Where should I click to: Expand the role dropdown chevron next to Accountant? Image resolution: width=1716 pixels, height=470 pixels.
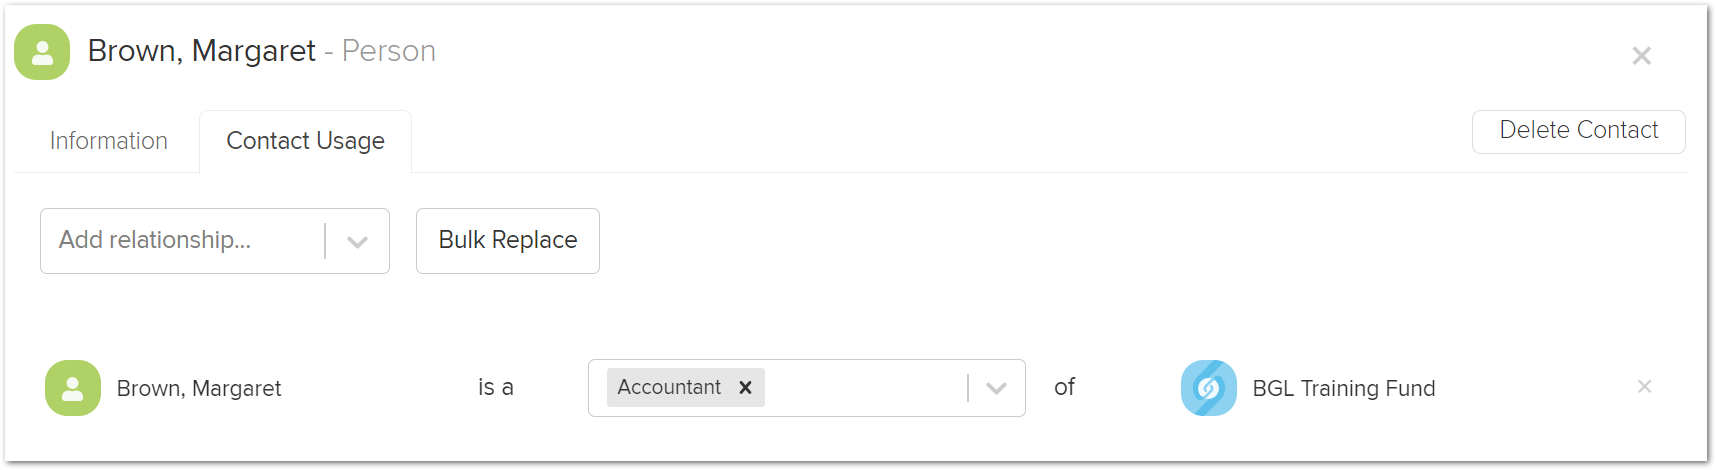click(x=996, y=388)
